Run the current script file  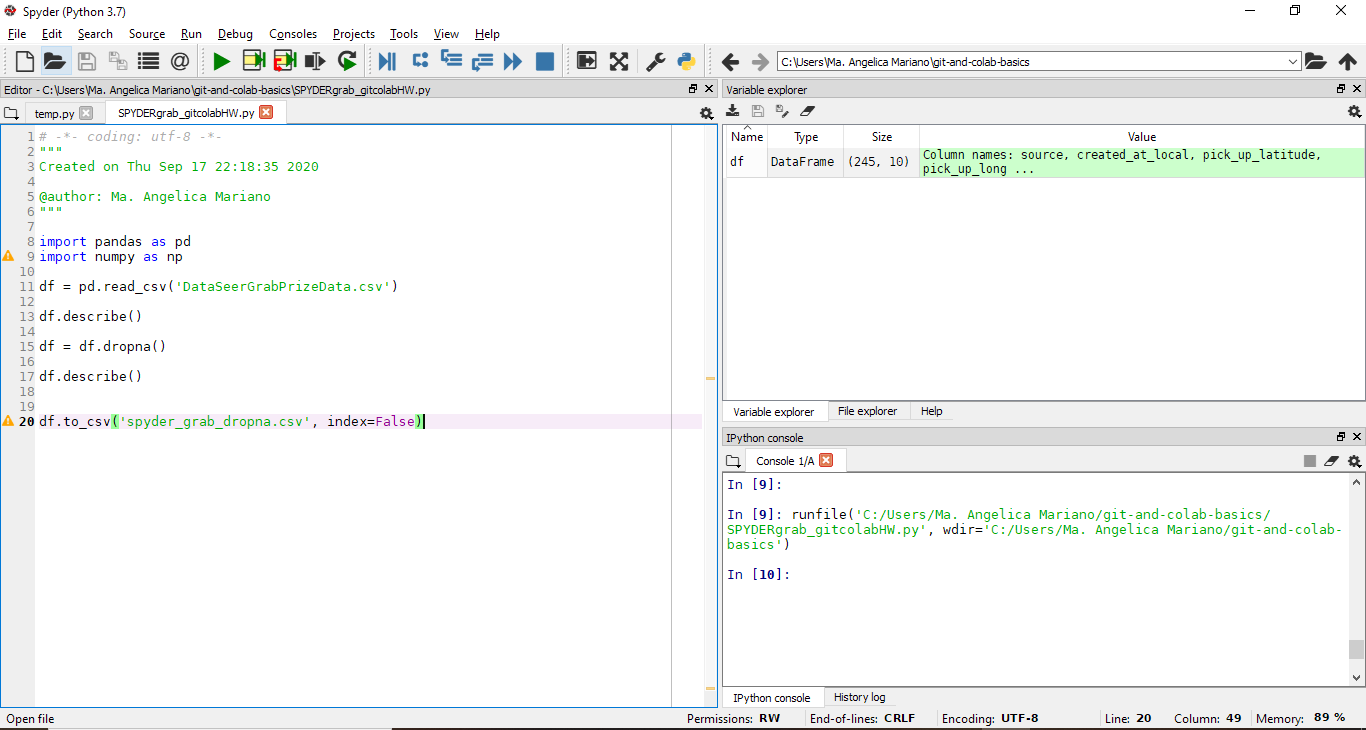221,61
